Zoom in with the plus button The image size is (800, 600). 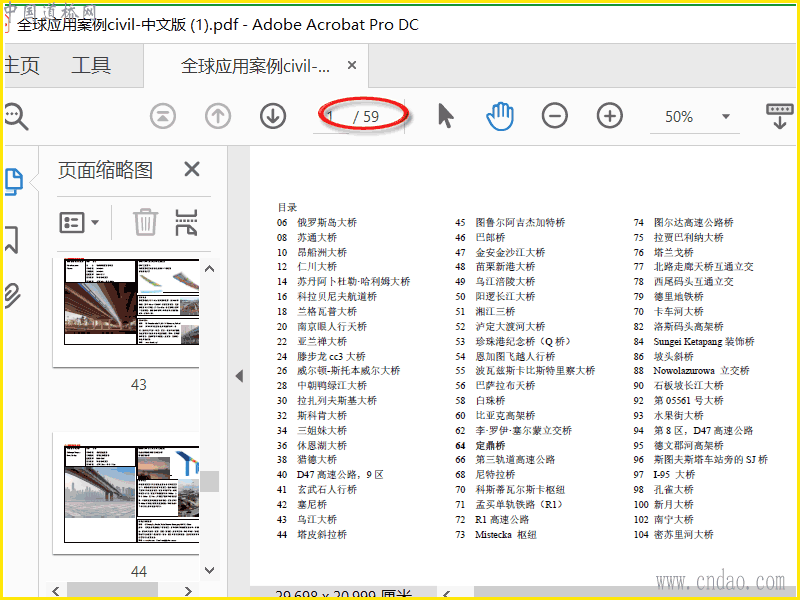click(x=610, y=116)
